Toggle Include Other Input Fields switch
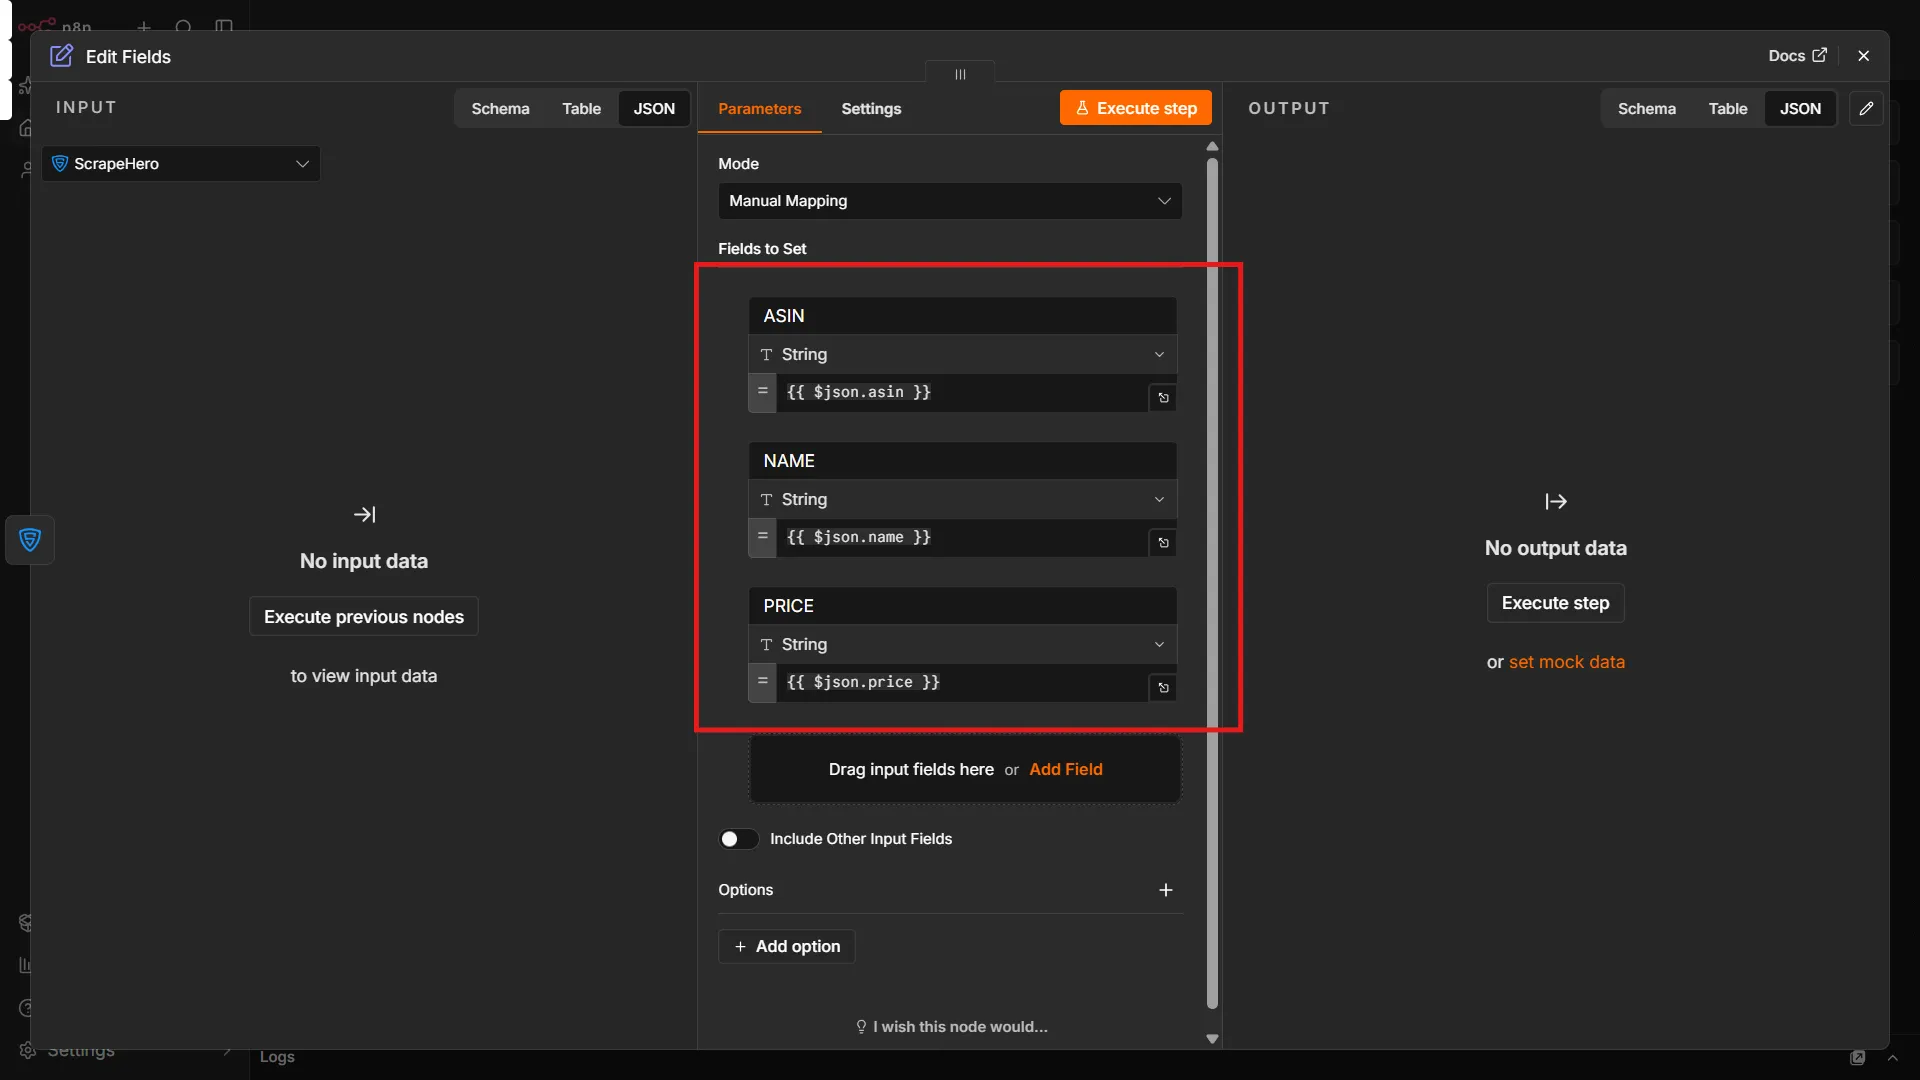1920x1080 pixels. (739, 839)
